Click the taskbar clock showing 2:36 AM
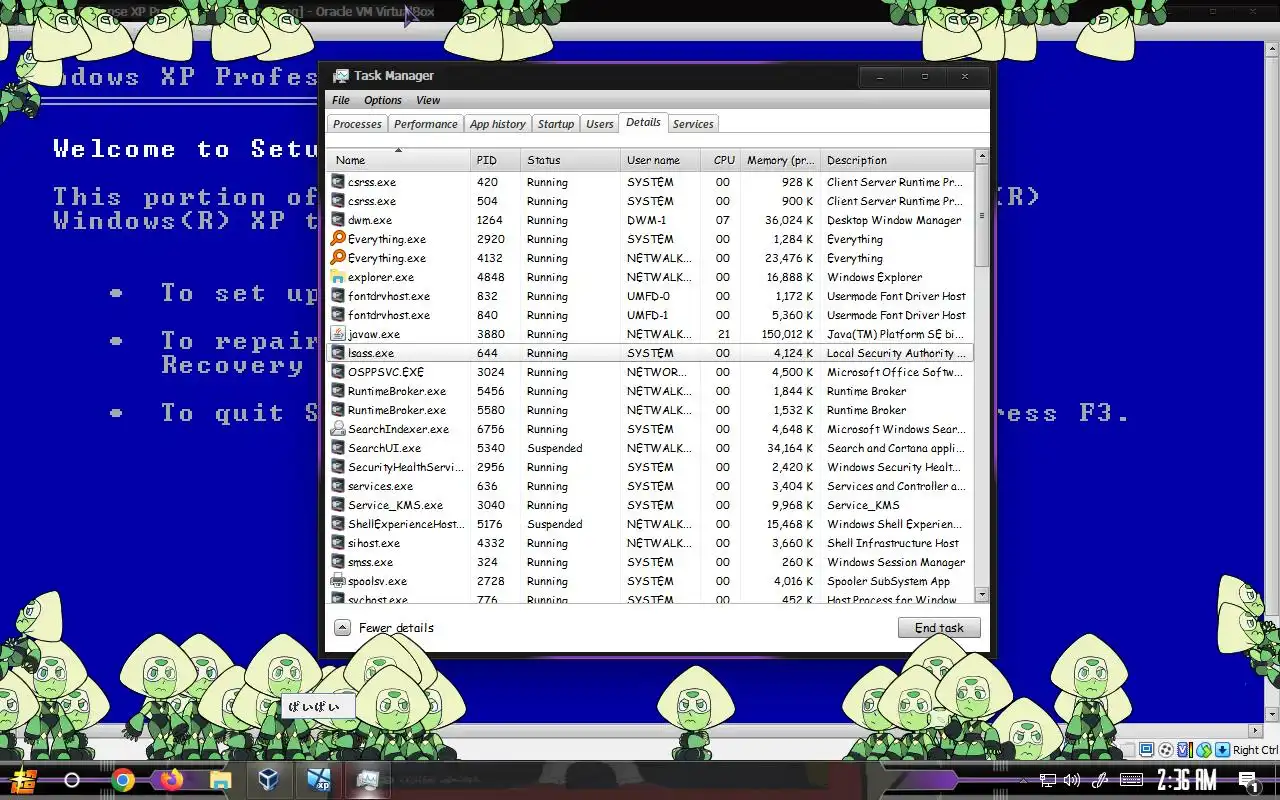This screenshot has height=800, width=1280. 1187,780
